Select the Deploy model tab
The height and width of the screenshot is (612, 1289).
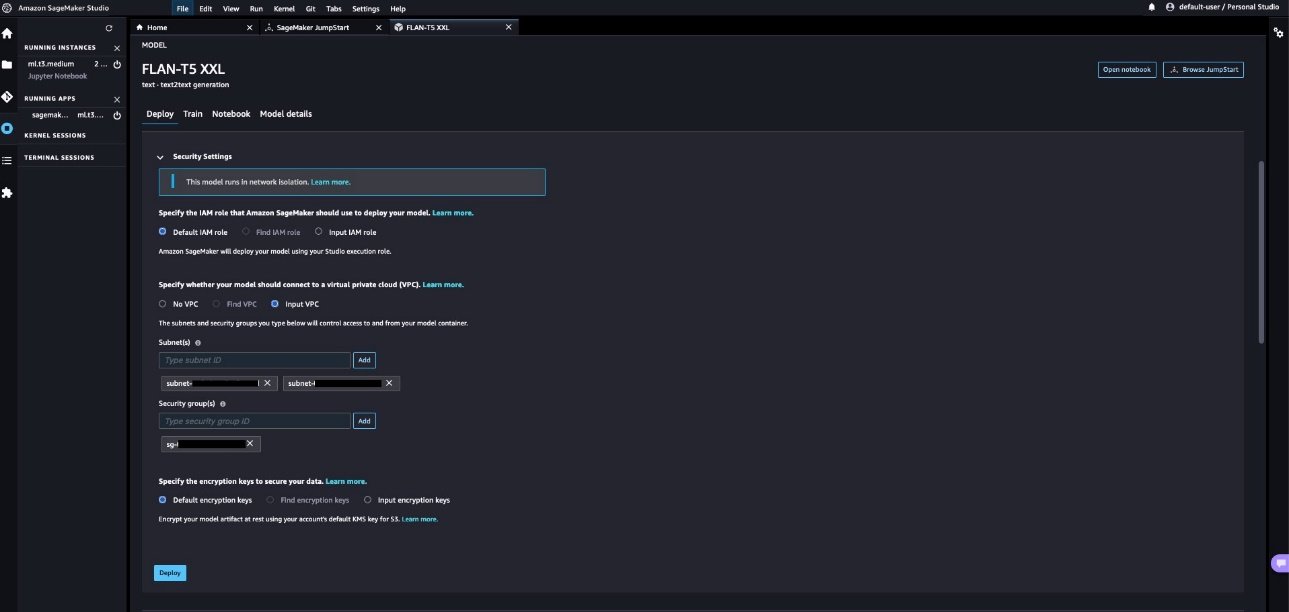click(160, 114)
